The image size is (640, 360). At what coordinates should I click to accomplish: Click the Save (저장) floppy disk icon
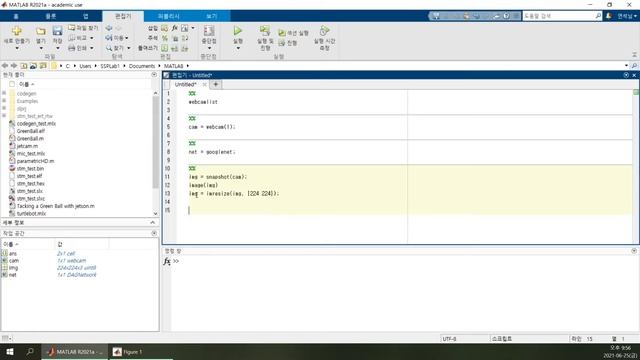pos(58,31)
